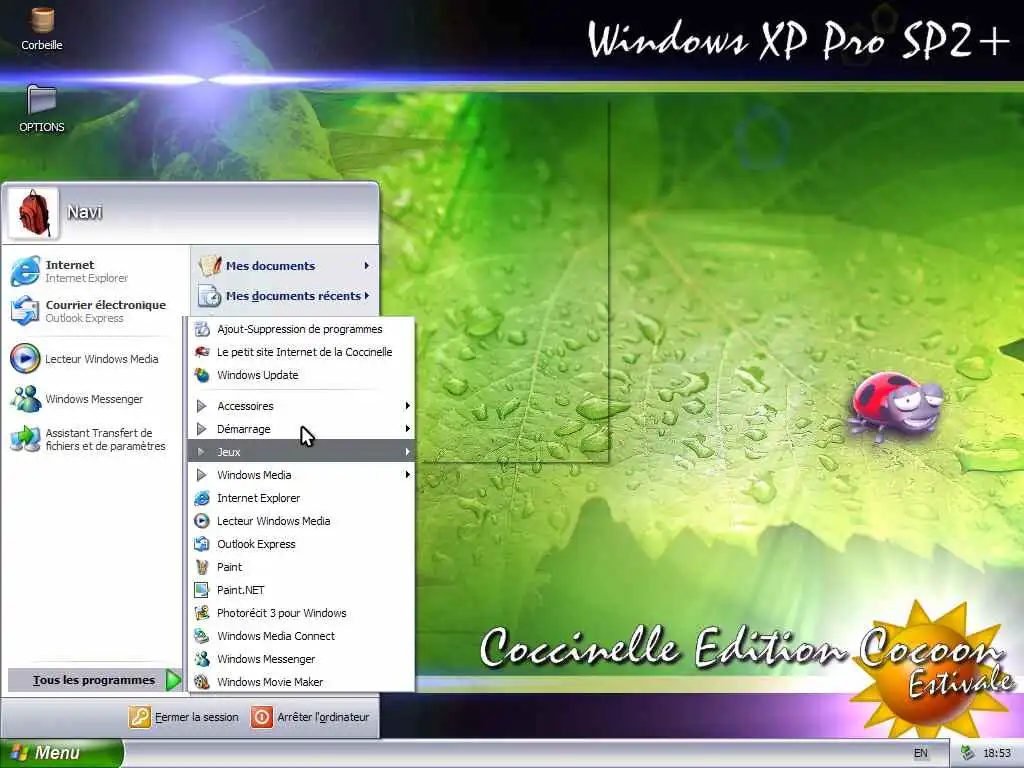Open Courrier électronique Outlook Express icon
The height and width of the screenshot is (768, 1024).
pyautogui.click(x=25, y=311)
